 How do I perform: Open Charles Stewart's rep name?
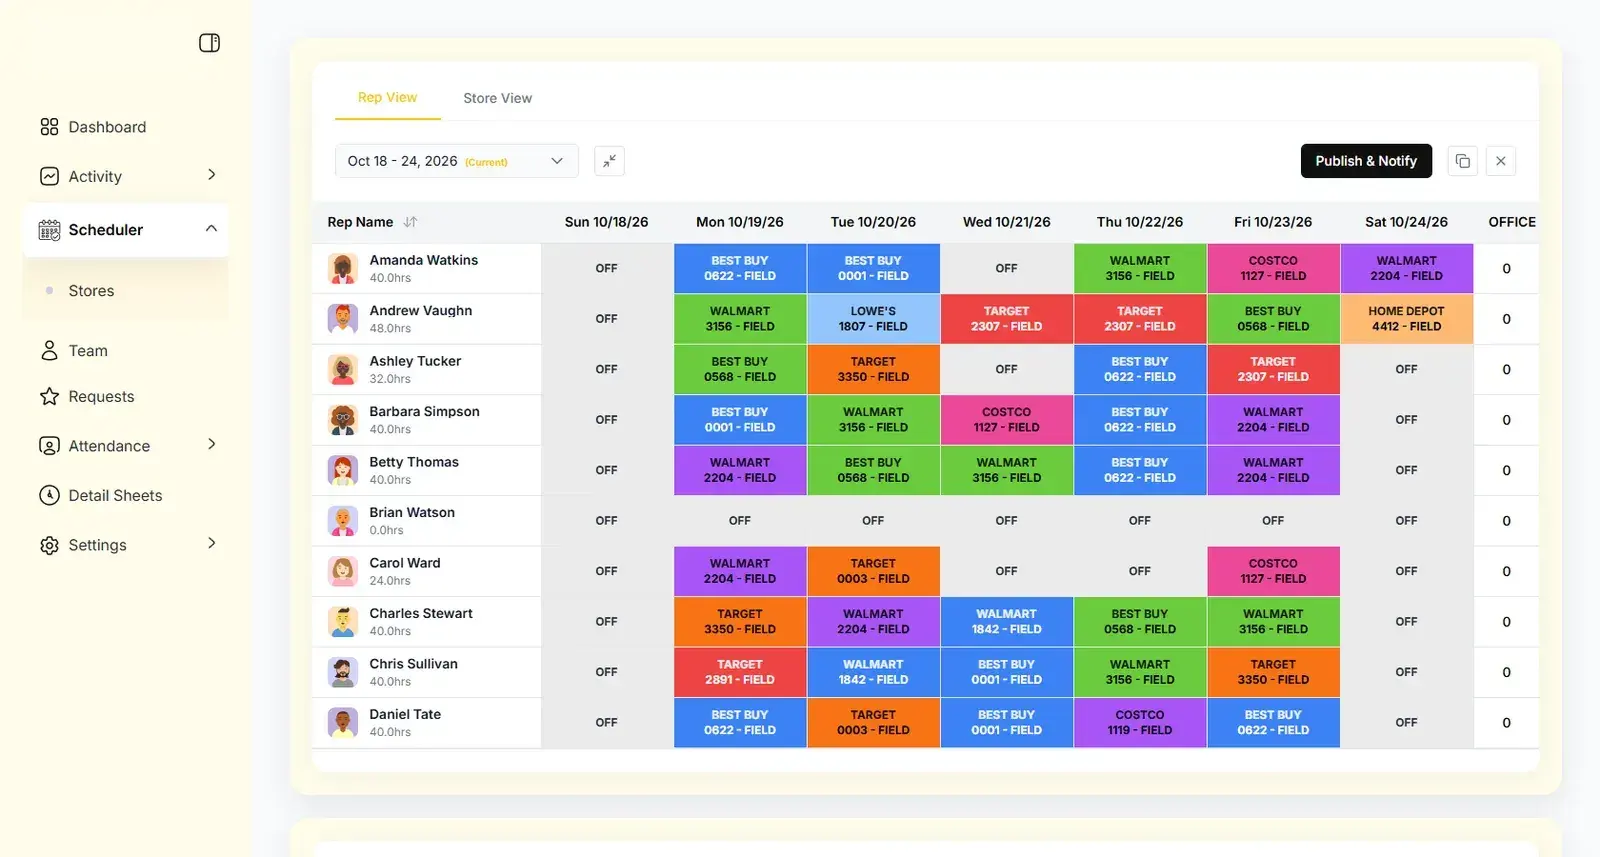pyautogui.click(x=421, y=614)
